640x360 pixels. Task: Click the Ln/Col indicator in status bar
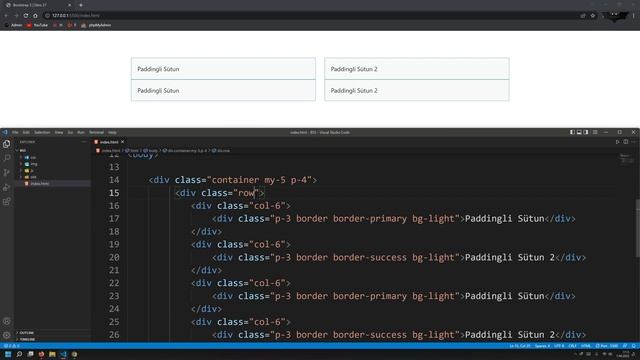pyautogui.click(x=520, y=346)
